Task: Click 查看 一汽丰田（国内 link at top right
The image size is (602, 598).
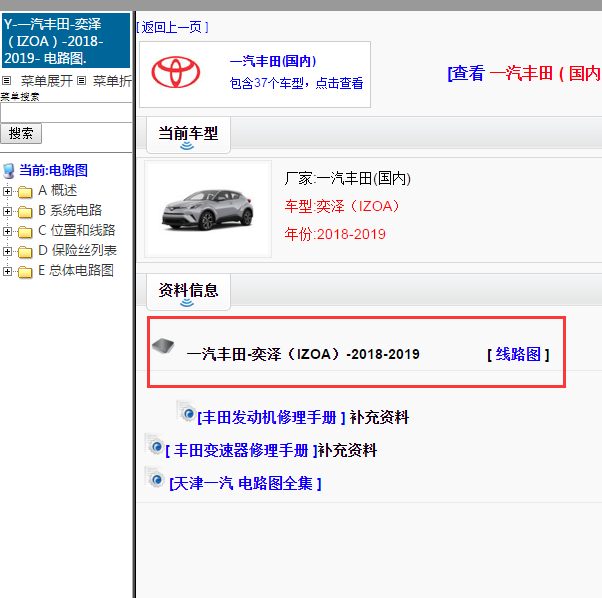Action: point(524,73)
